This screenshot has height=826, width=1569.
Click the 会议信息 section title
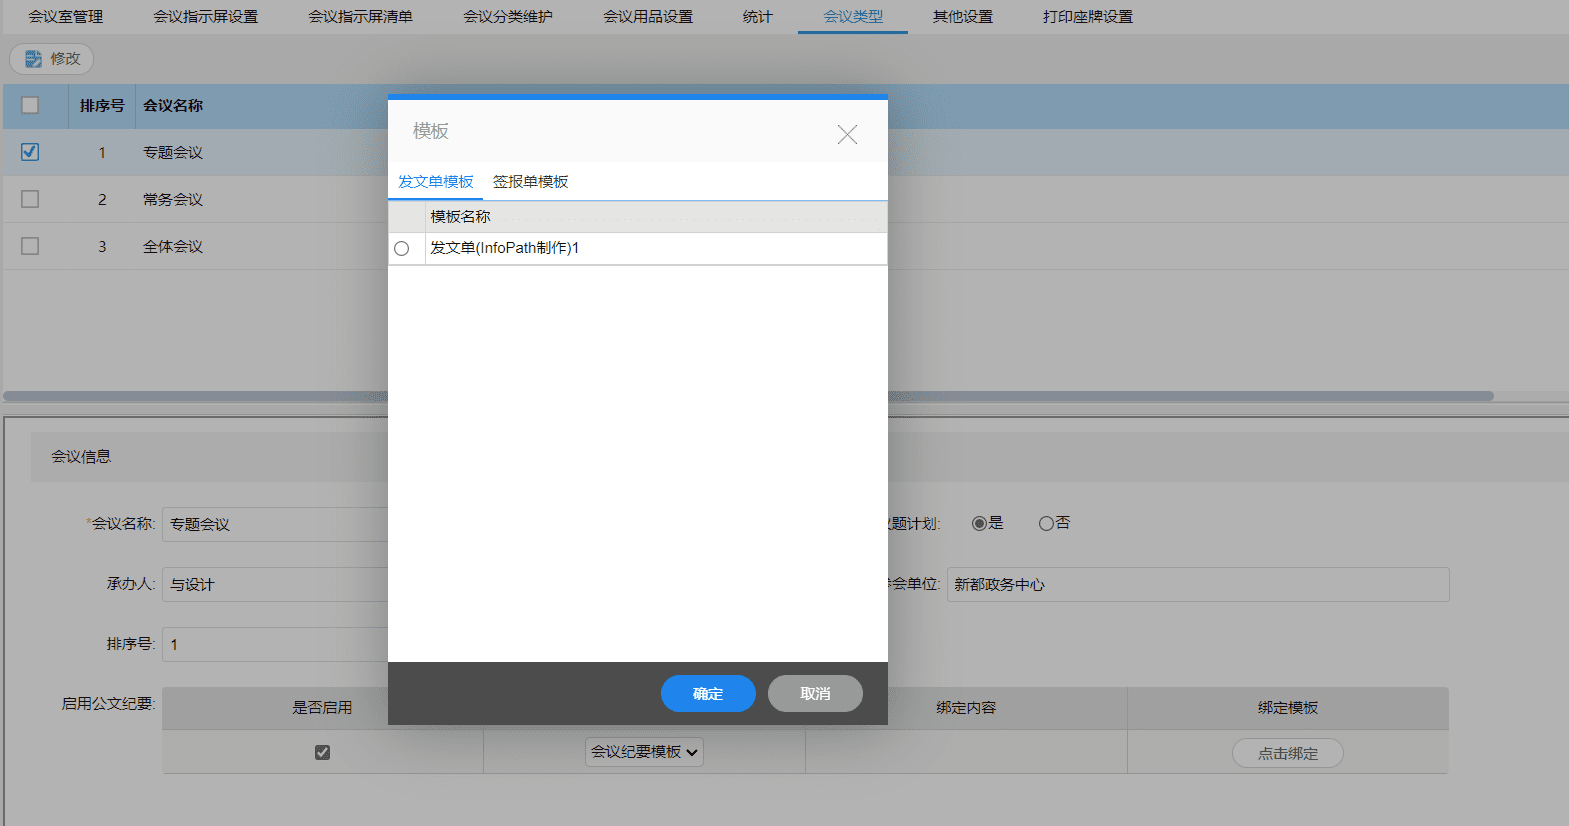pos(81,456)
